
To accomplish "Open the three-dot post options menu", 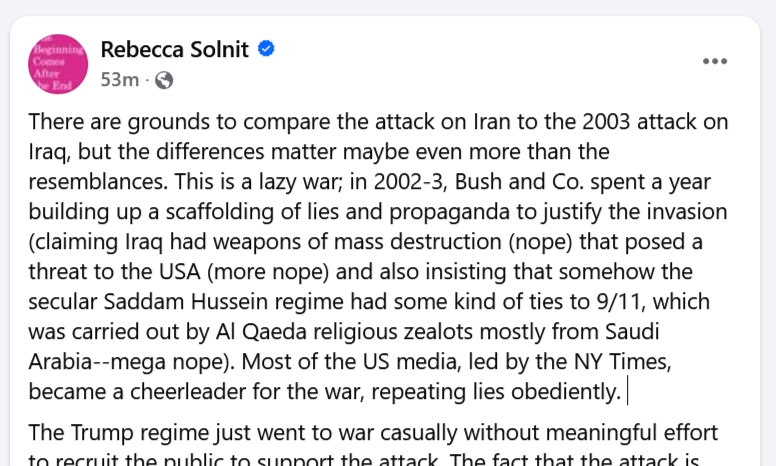I will coord(715,61).
